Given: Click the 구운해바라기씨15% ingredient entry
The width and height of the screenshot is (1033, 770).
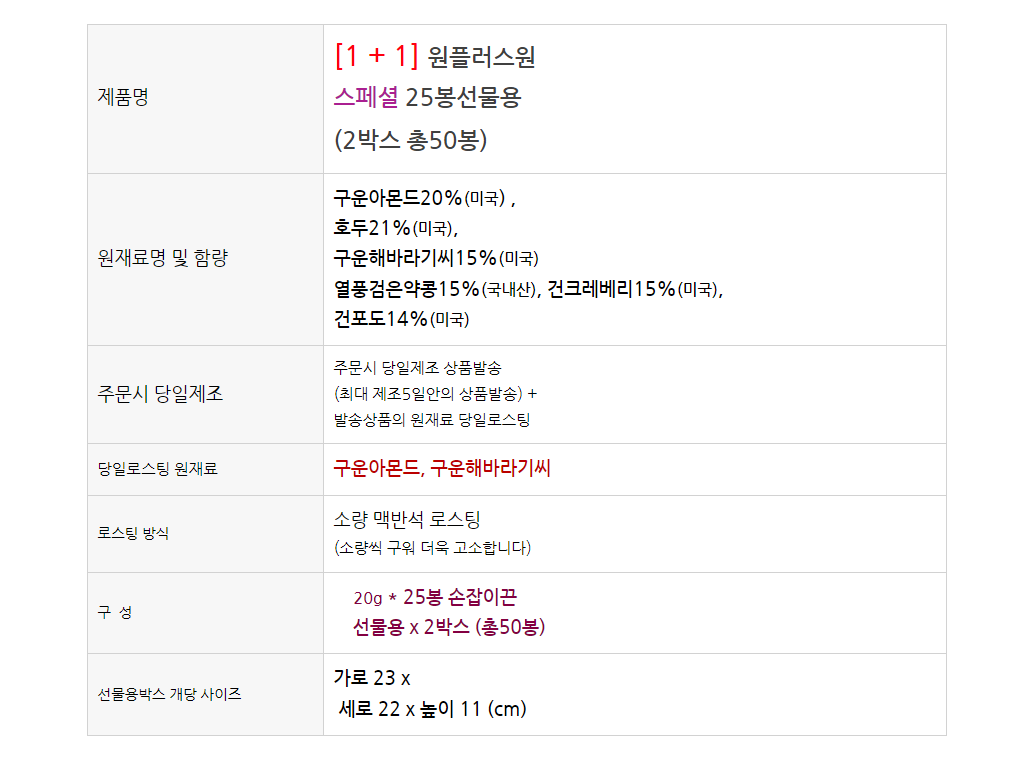Looking at the screenshot, I should click(x=415, y=258).
